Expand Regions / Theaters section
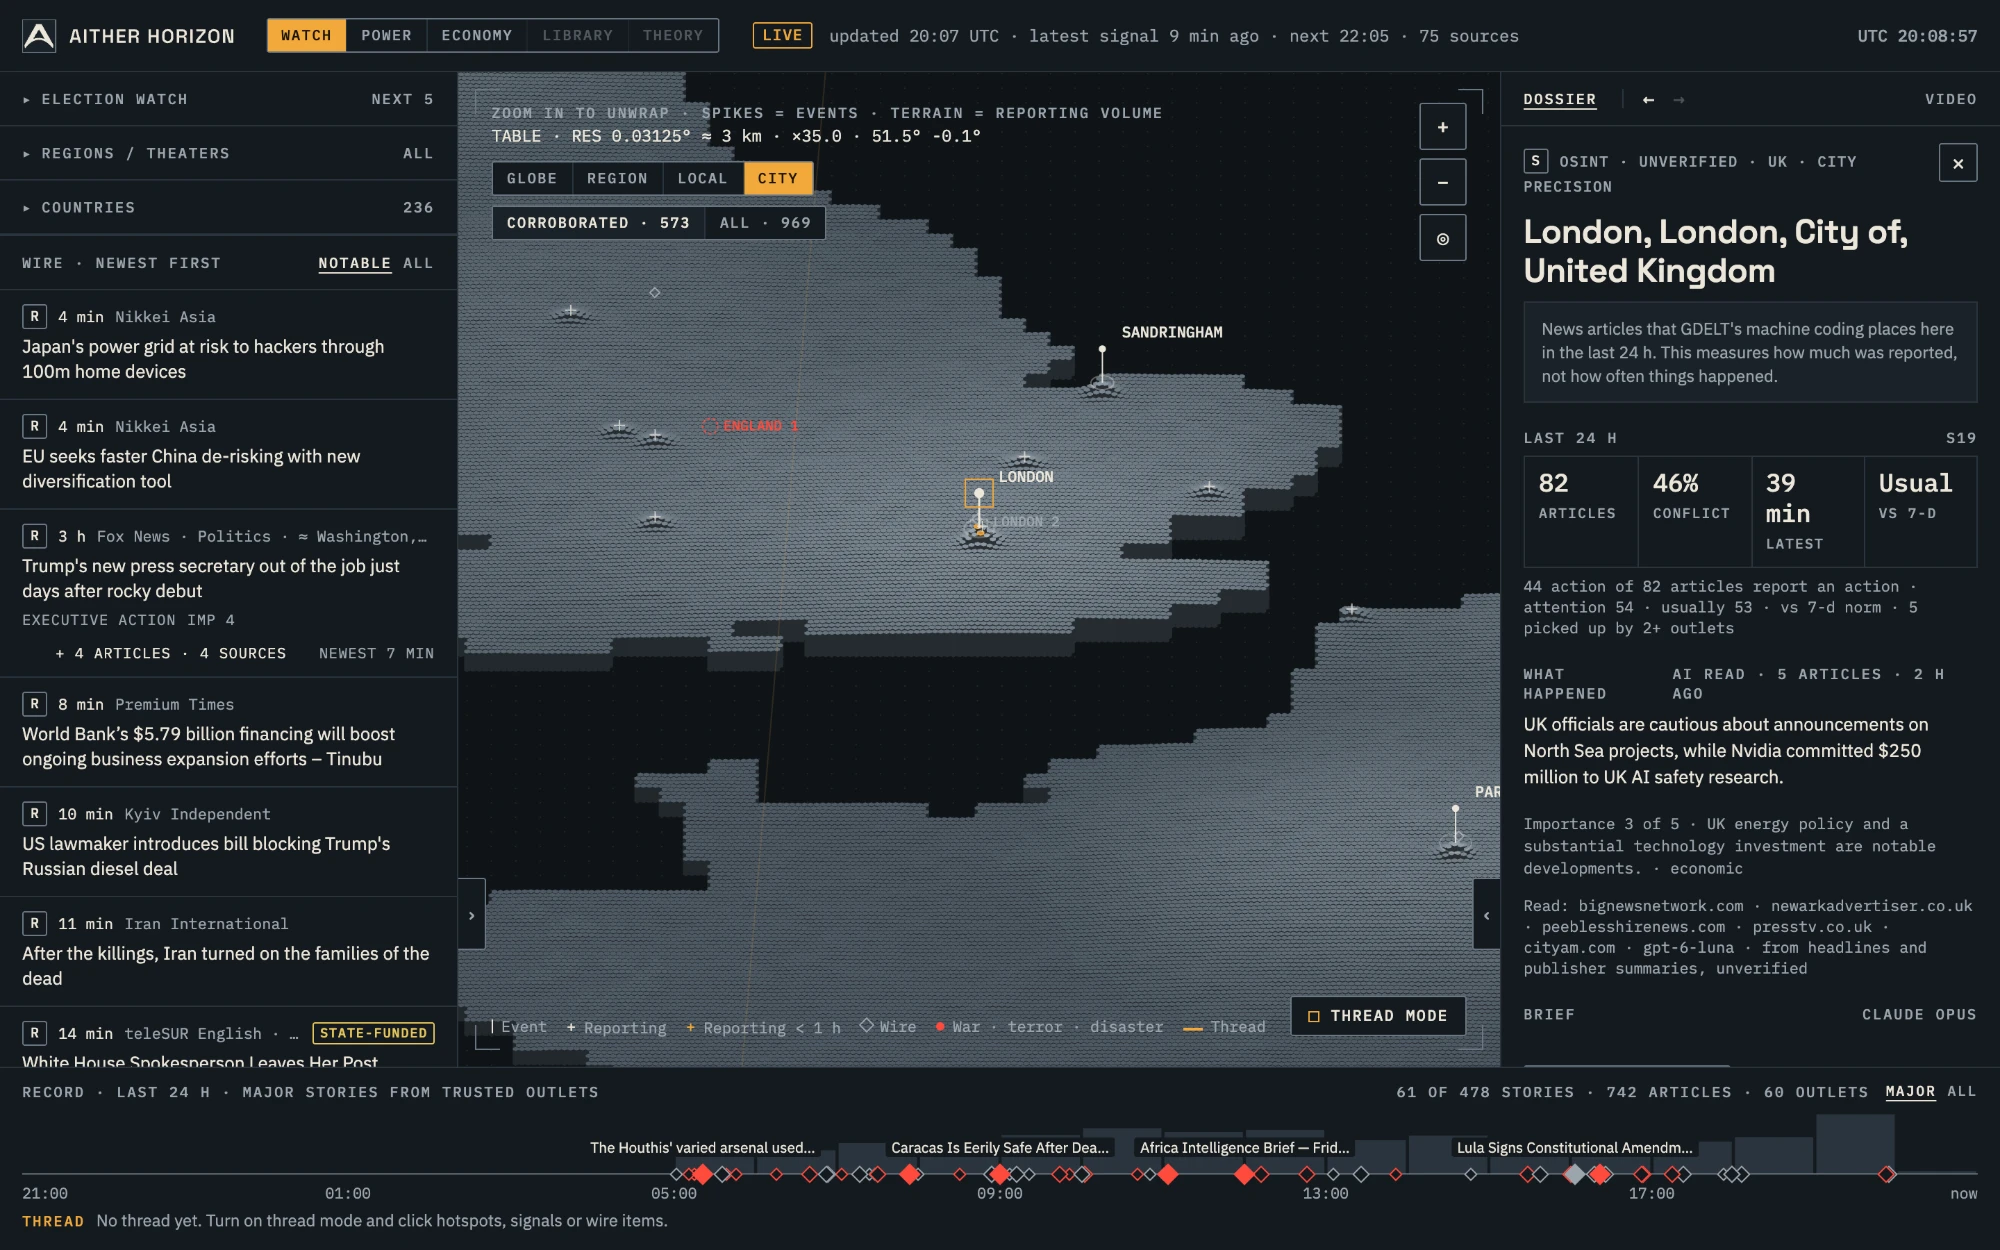 (228, 153)
